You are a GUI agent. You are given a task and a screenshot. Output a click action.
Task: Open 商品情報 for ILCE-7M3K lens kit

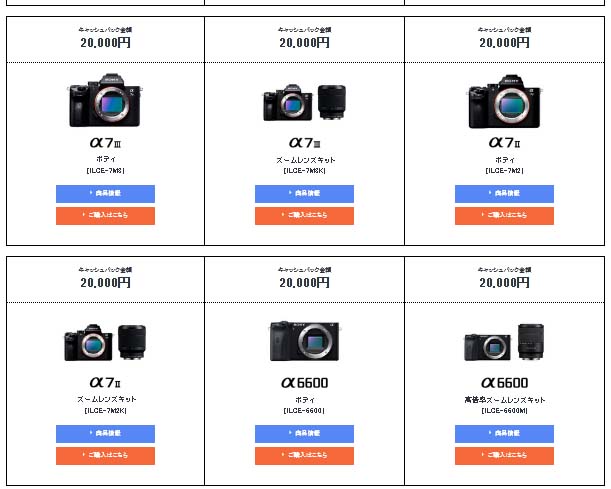tap(304, 194)
